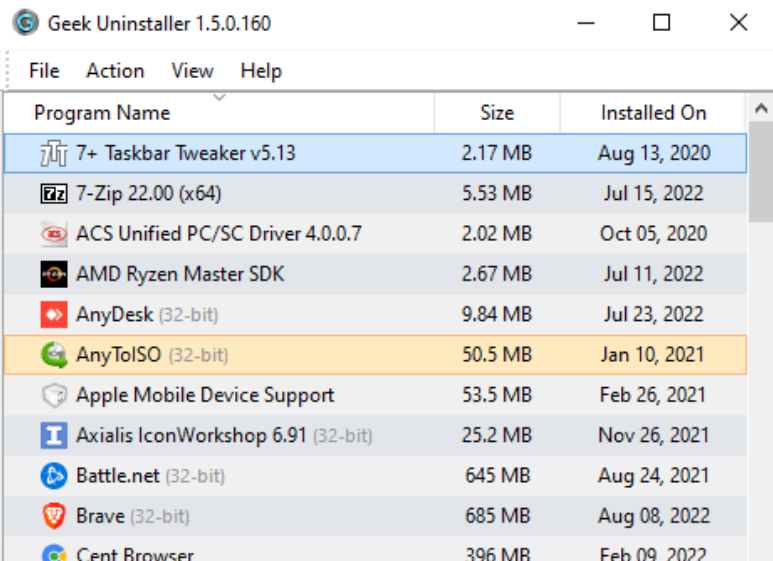Click the Nov 26, 2021 install date

(654, 436)
